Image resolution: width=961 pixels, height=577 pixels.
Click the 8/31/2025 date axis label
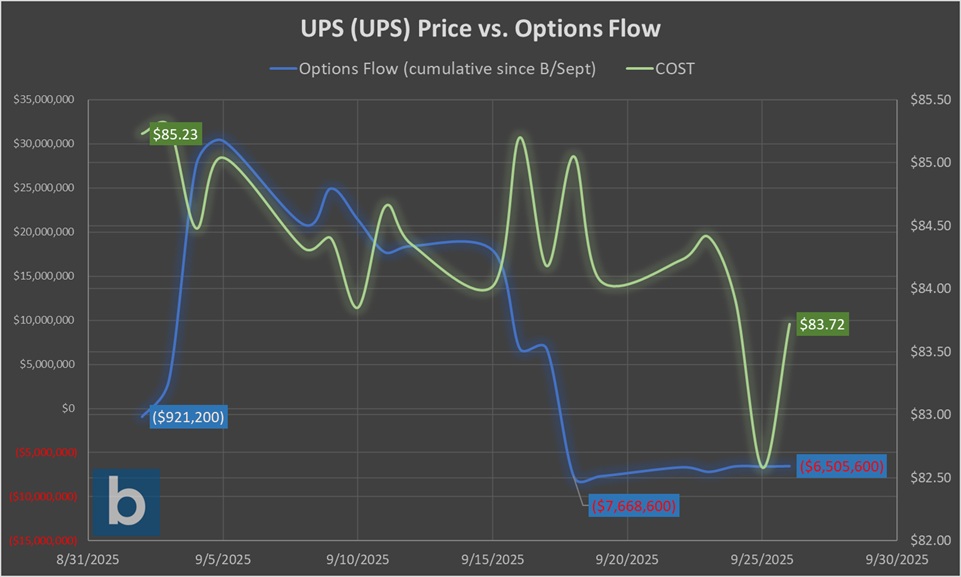pos(86,559)
